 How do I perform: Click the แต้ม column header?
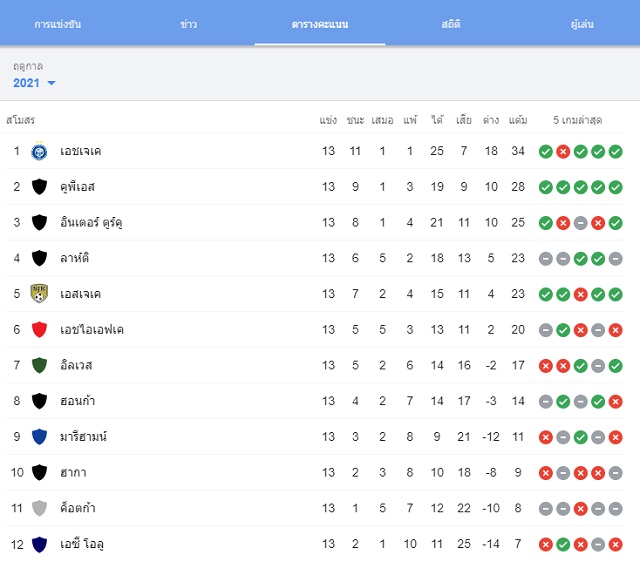[518, 120]
